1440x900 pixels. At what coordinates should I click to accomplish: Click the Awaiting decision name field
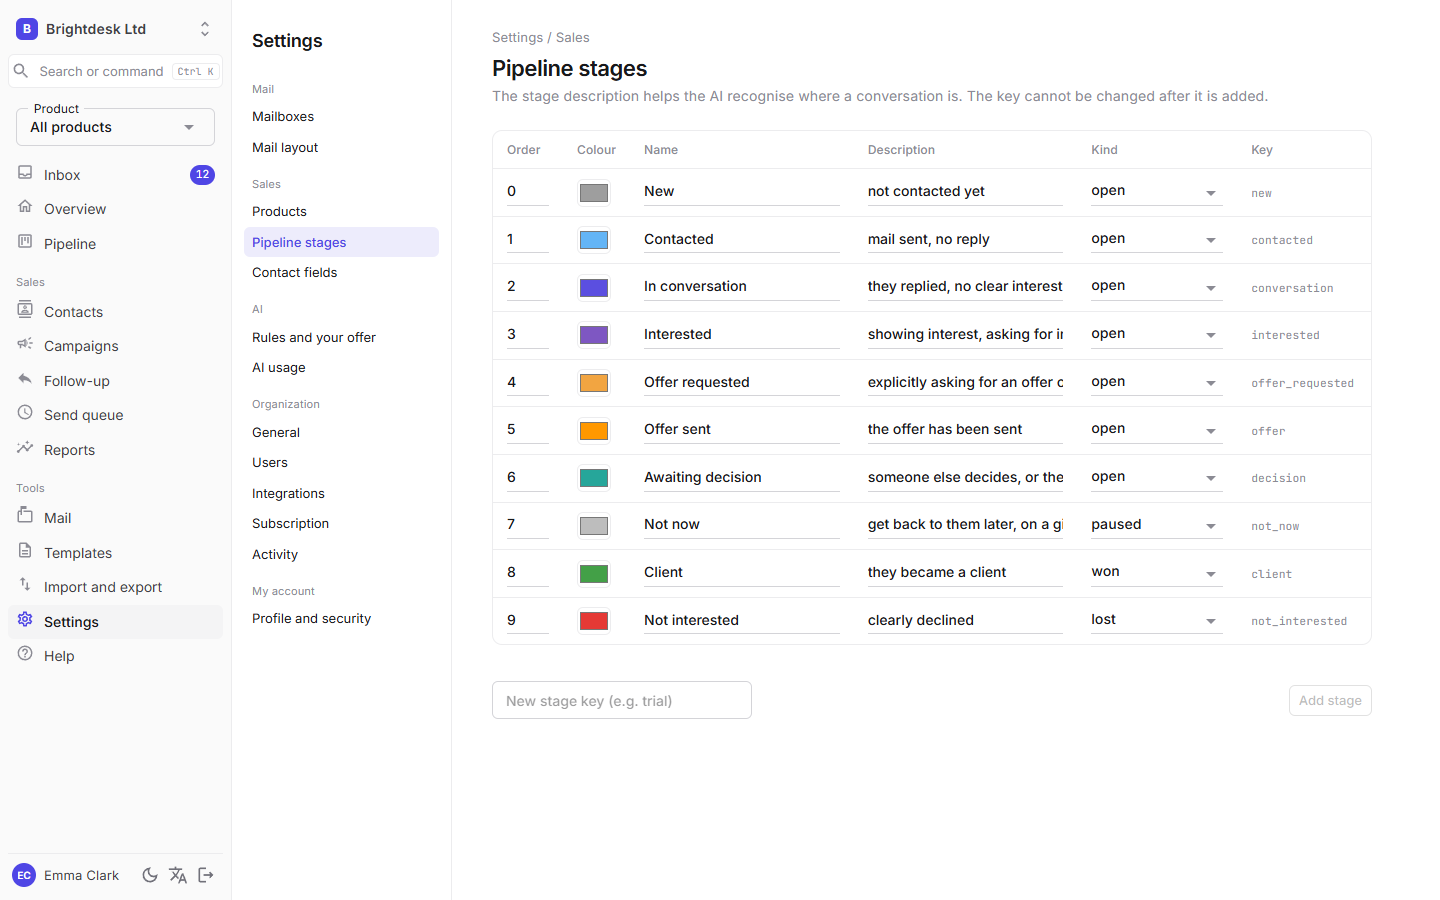742,477
